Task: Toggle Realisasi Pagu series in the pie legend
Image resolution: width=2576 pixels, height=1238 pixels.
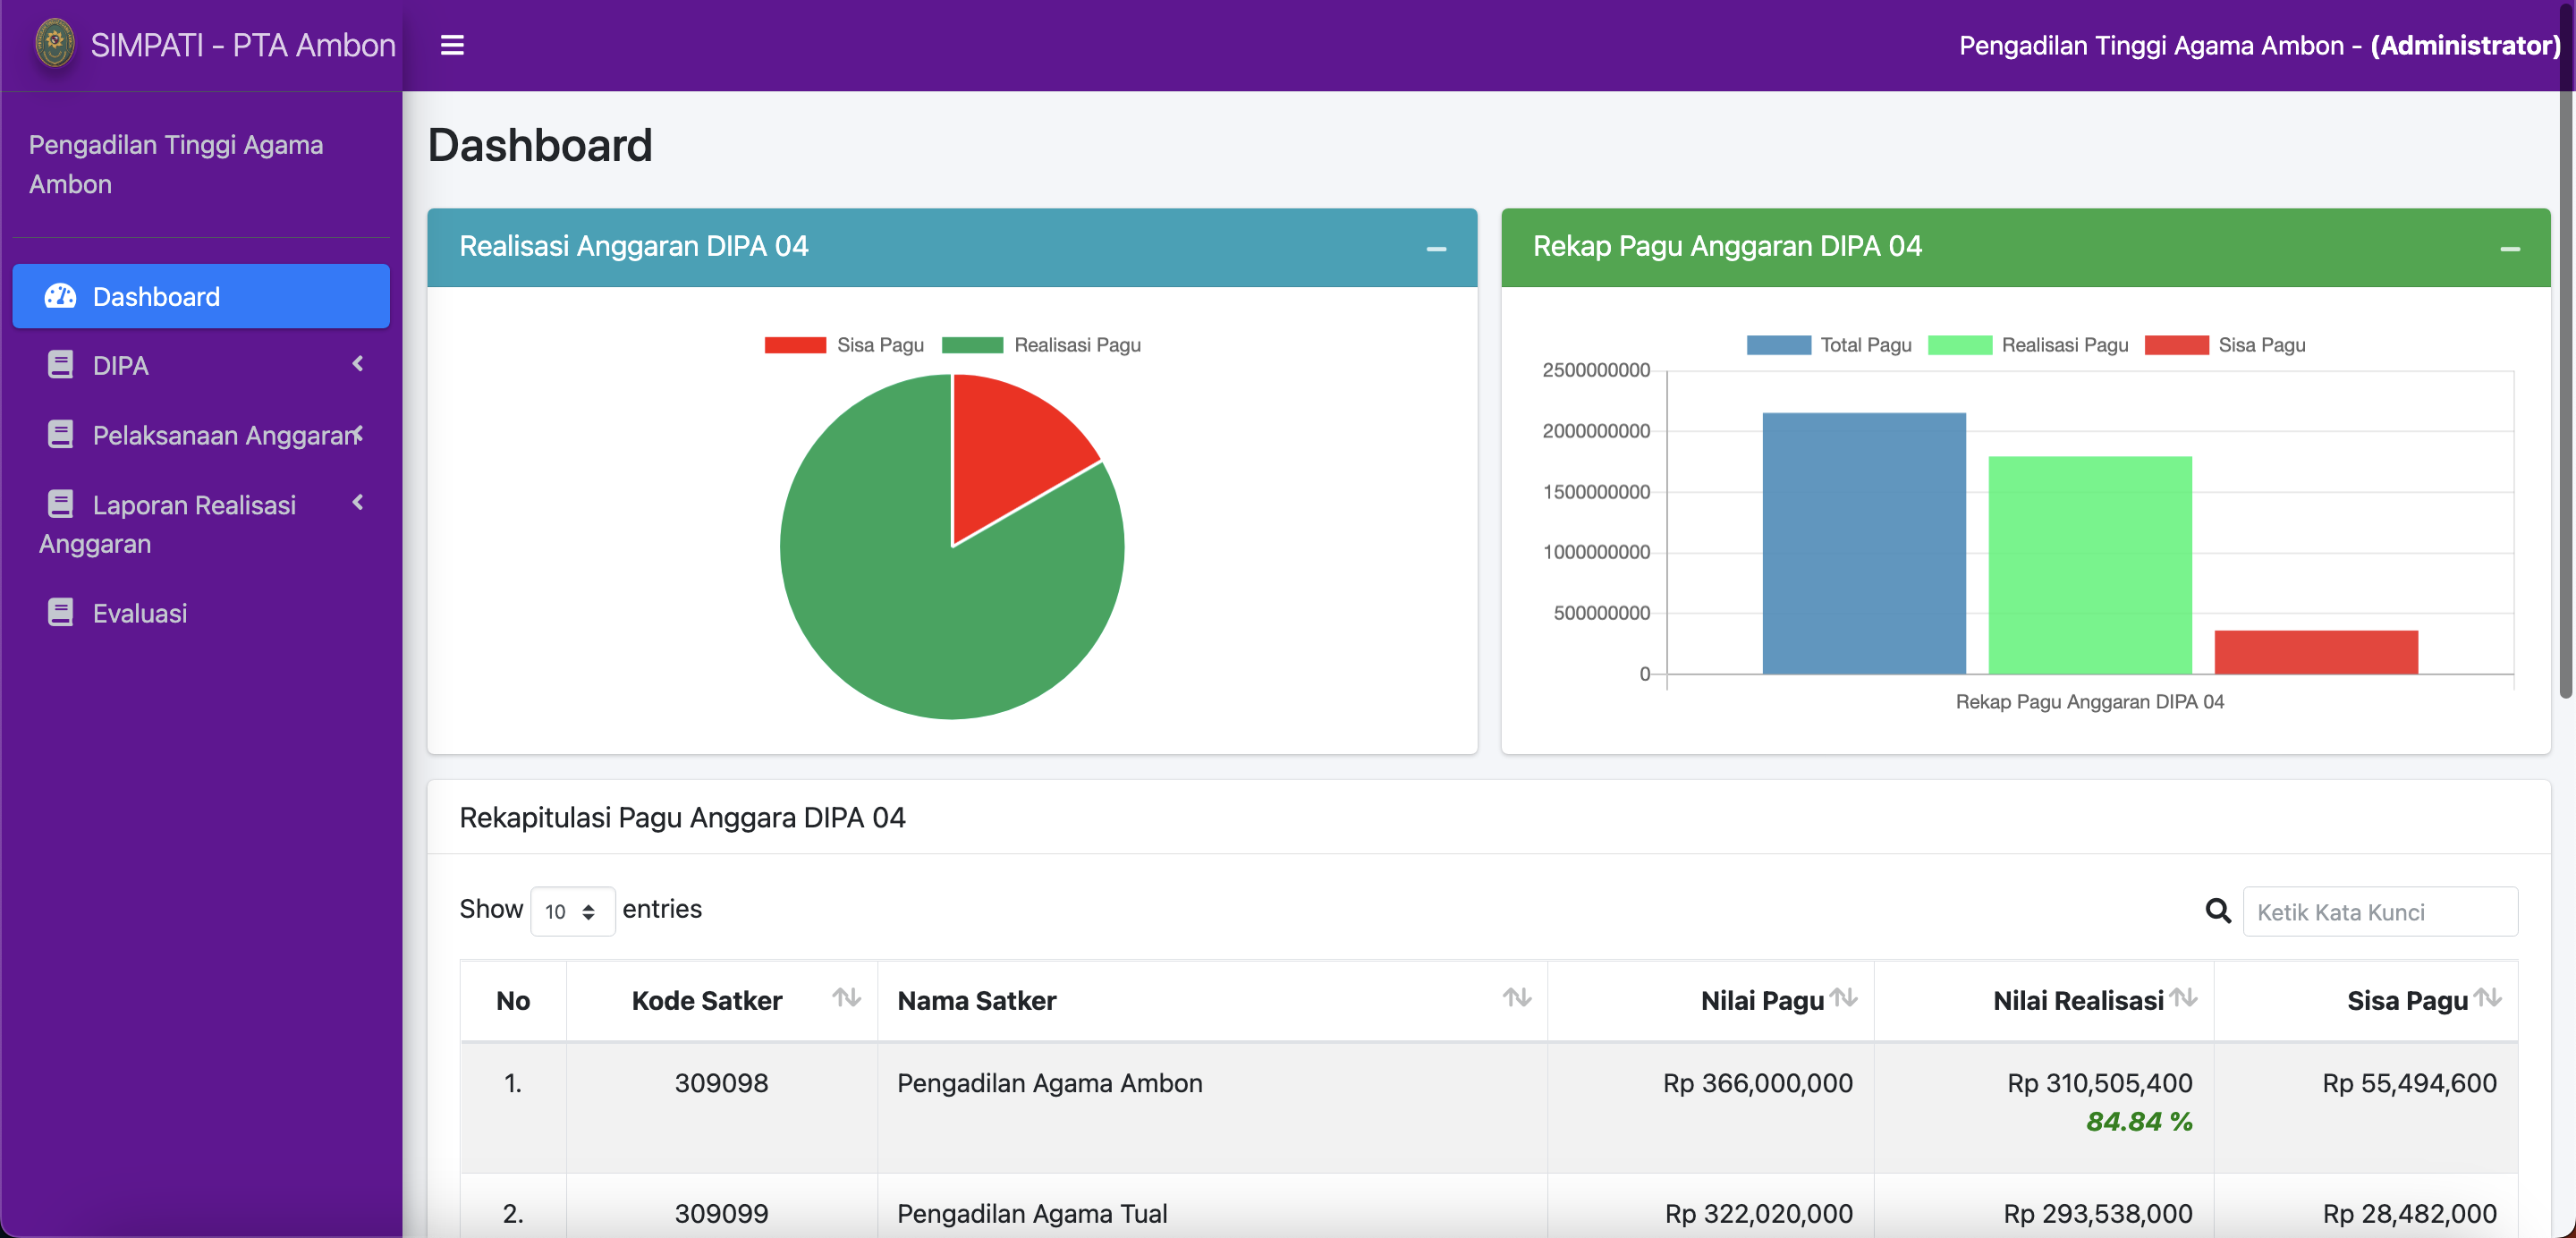Action: (1041, 345)
